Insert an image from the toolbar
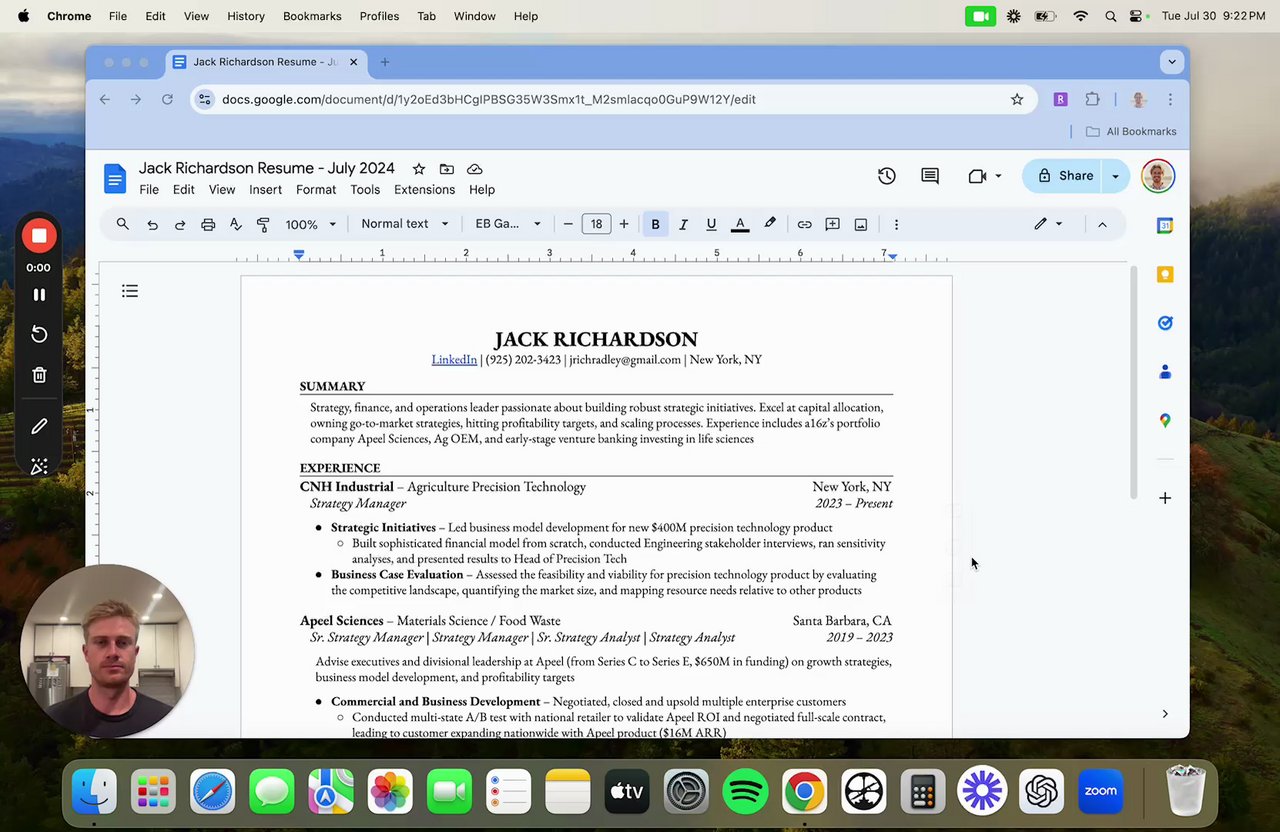Viewport: 1280px width, 832px height. [x=861, y=224]
